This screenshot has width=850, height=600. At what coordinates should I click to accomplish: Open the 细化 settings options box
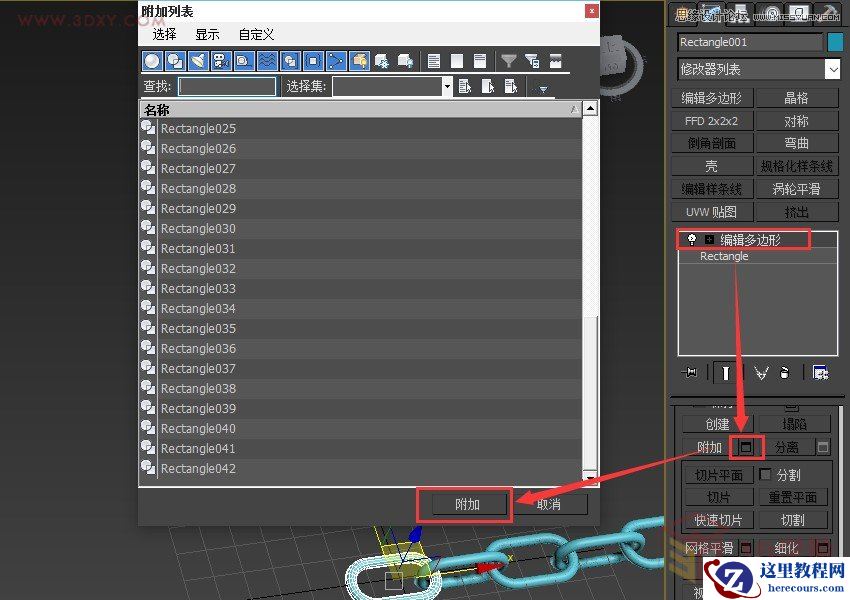823,547
